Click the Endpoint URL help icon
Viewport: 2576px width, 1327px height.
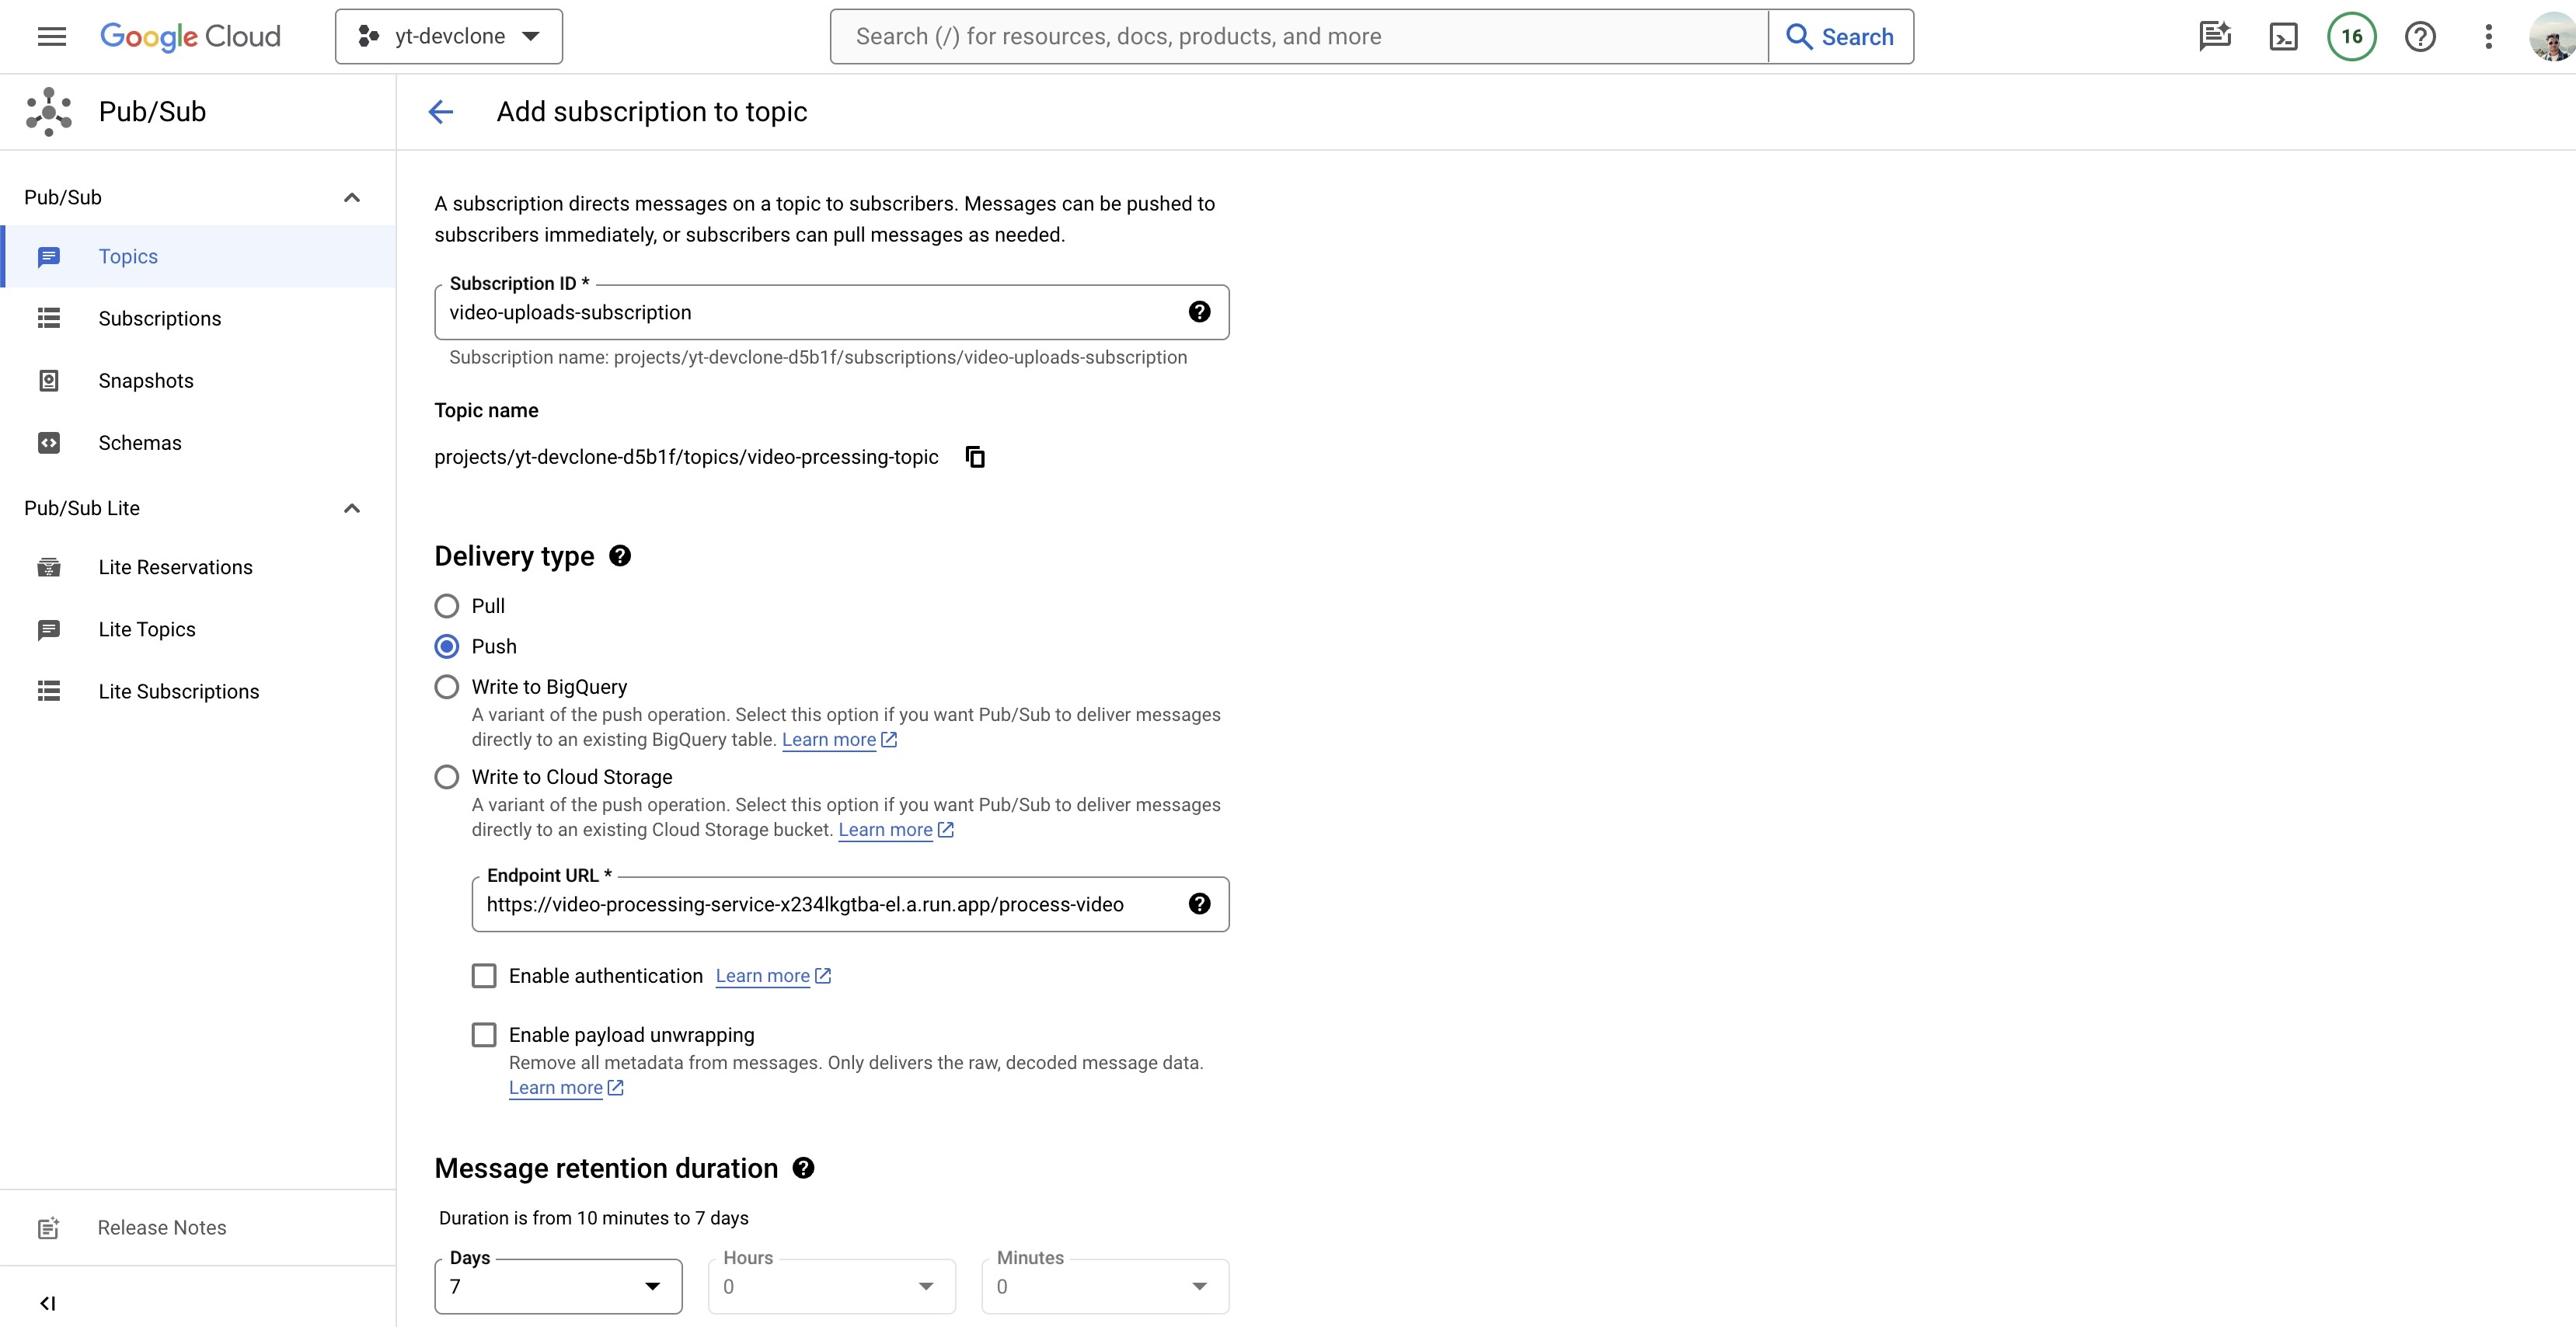click(x=1199, y=904)
